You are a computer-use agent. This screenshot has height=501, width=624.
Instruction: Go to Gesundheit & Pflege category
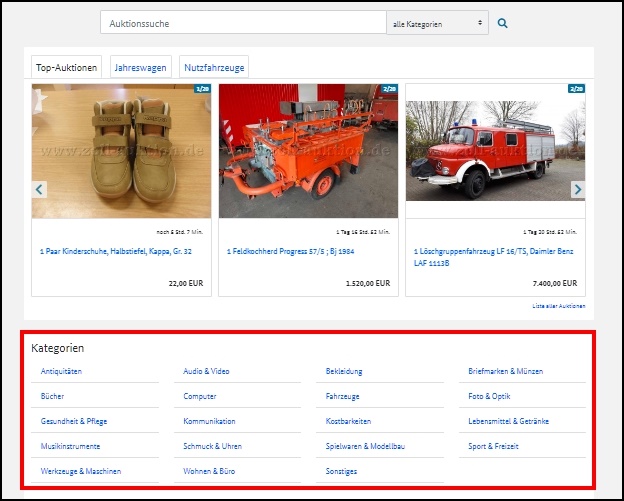click(x=74, y=421)
